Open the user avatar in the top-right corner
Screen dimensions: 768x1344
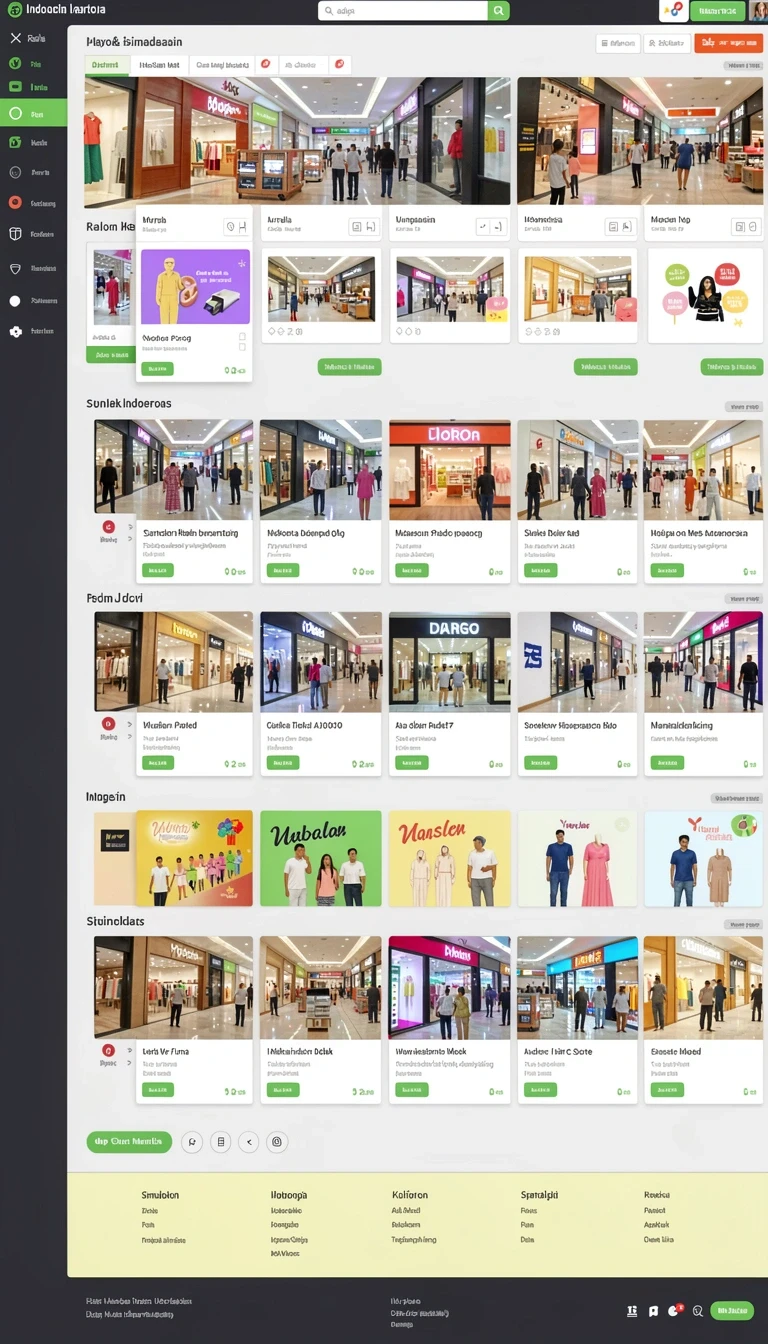[x=758, y=10]
